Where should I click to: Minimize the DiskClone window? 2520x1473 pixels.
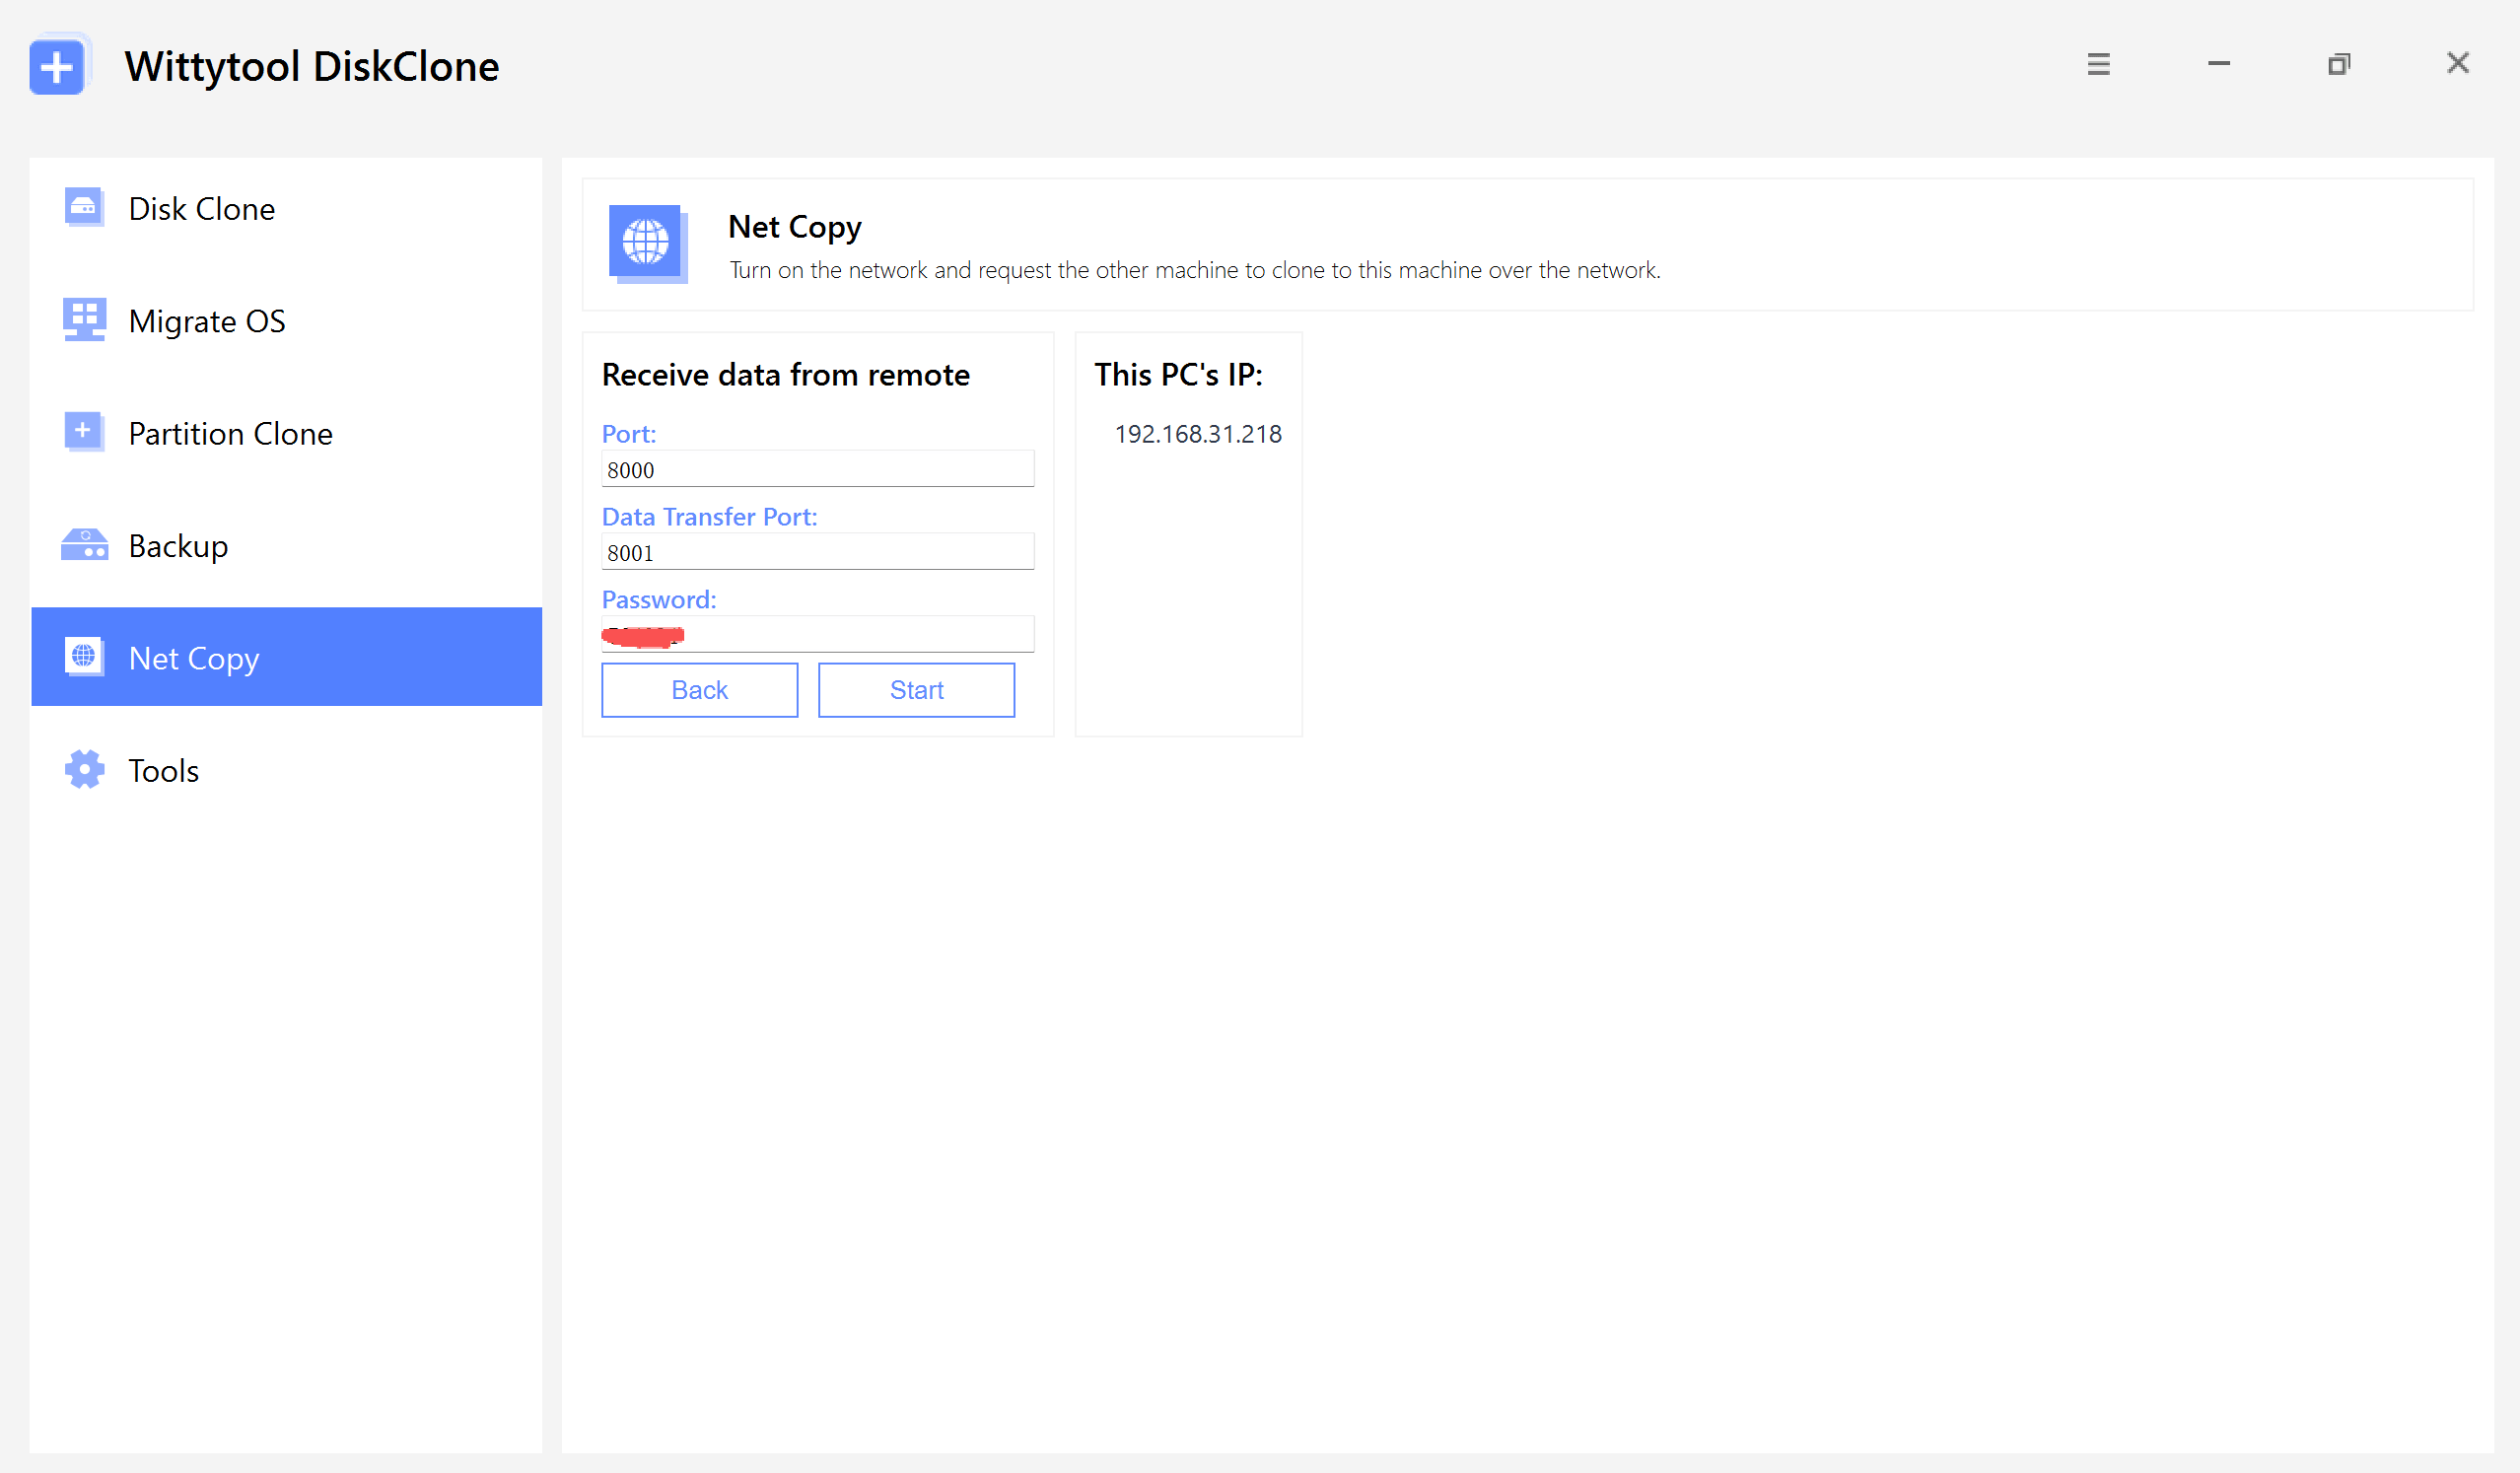click(2218, 64)
